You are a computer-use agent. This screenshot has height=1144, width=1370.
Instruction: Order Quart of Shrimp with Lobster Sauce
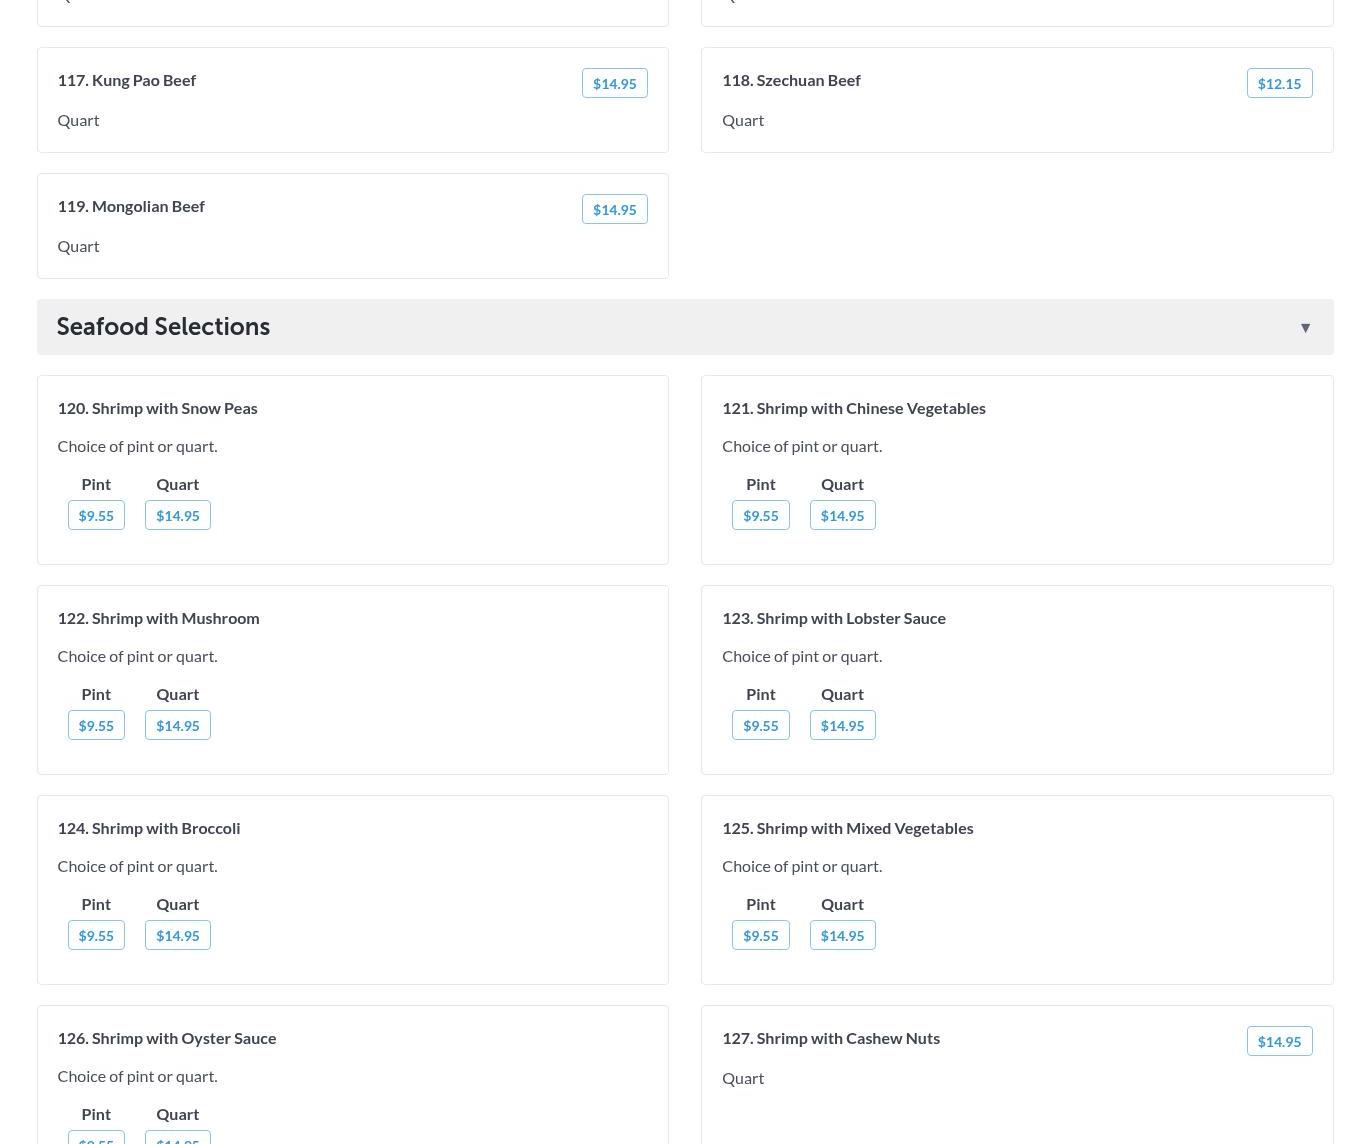click(x=842, y=725)
